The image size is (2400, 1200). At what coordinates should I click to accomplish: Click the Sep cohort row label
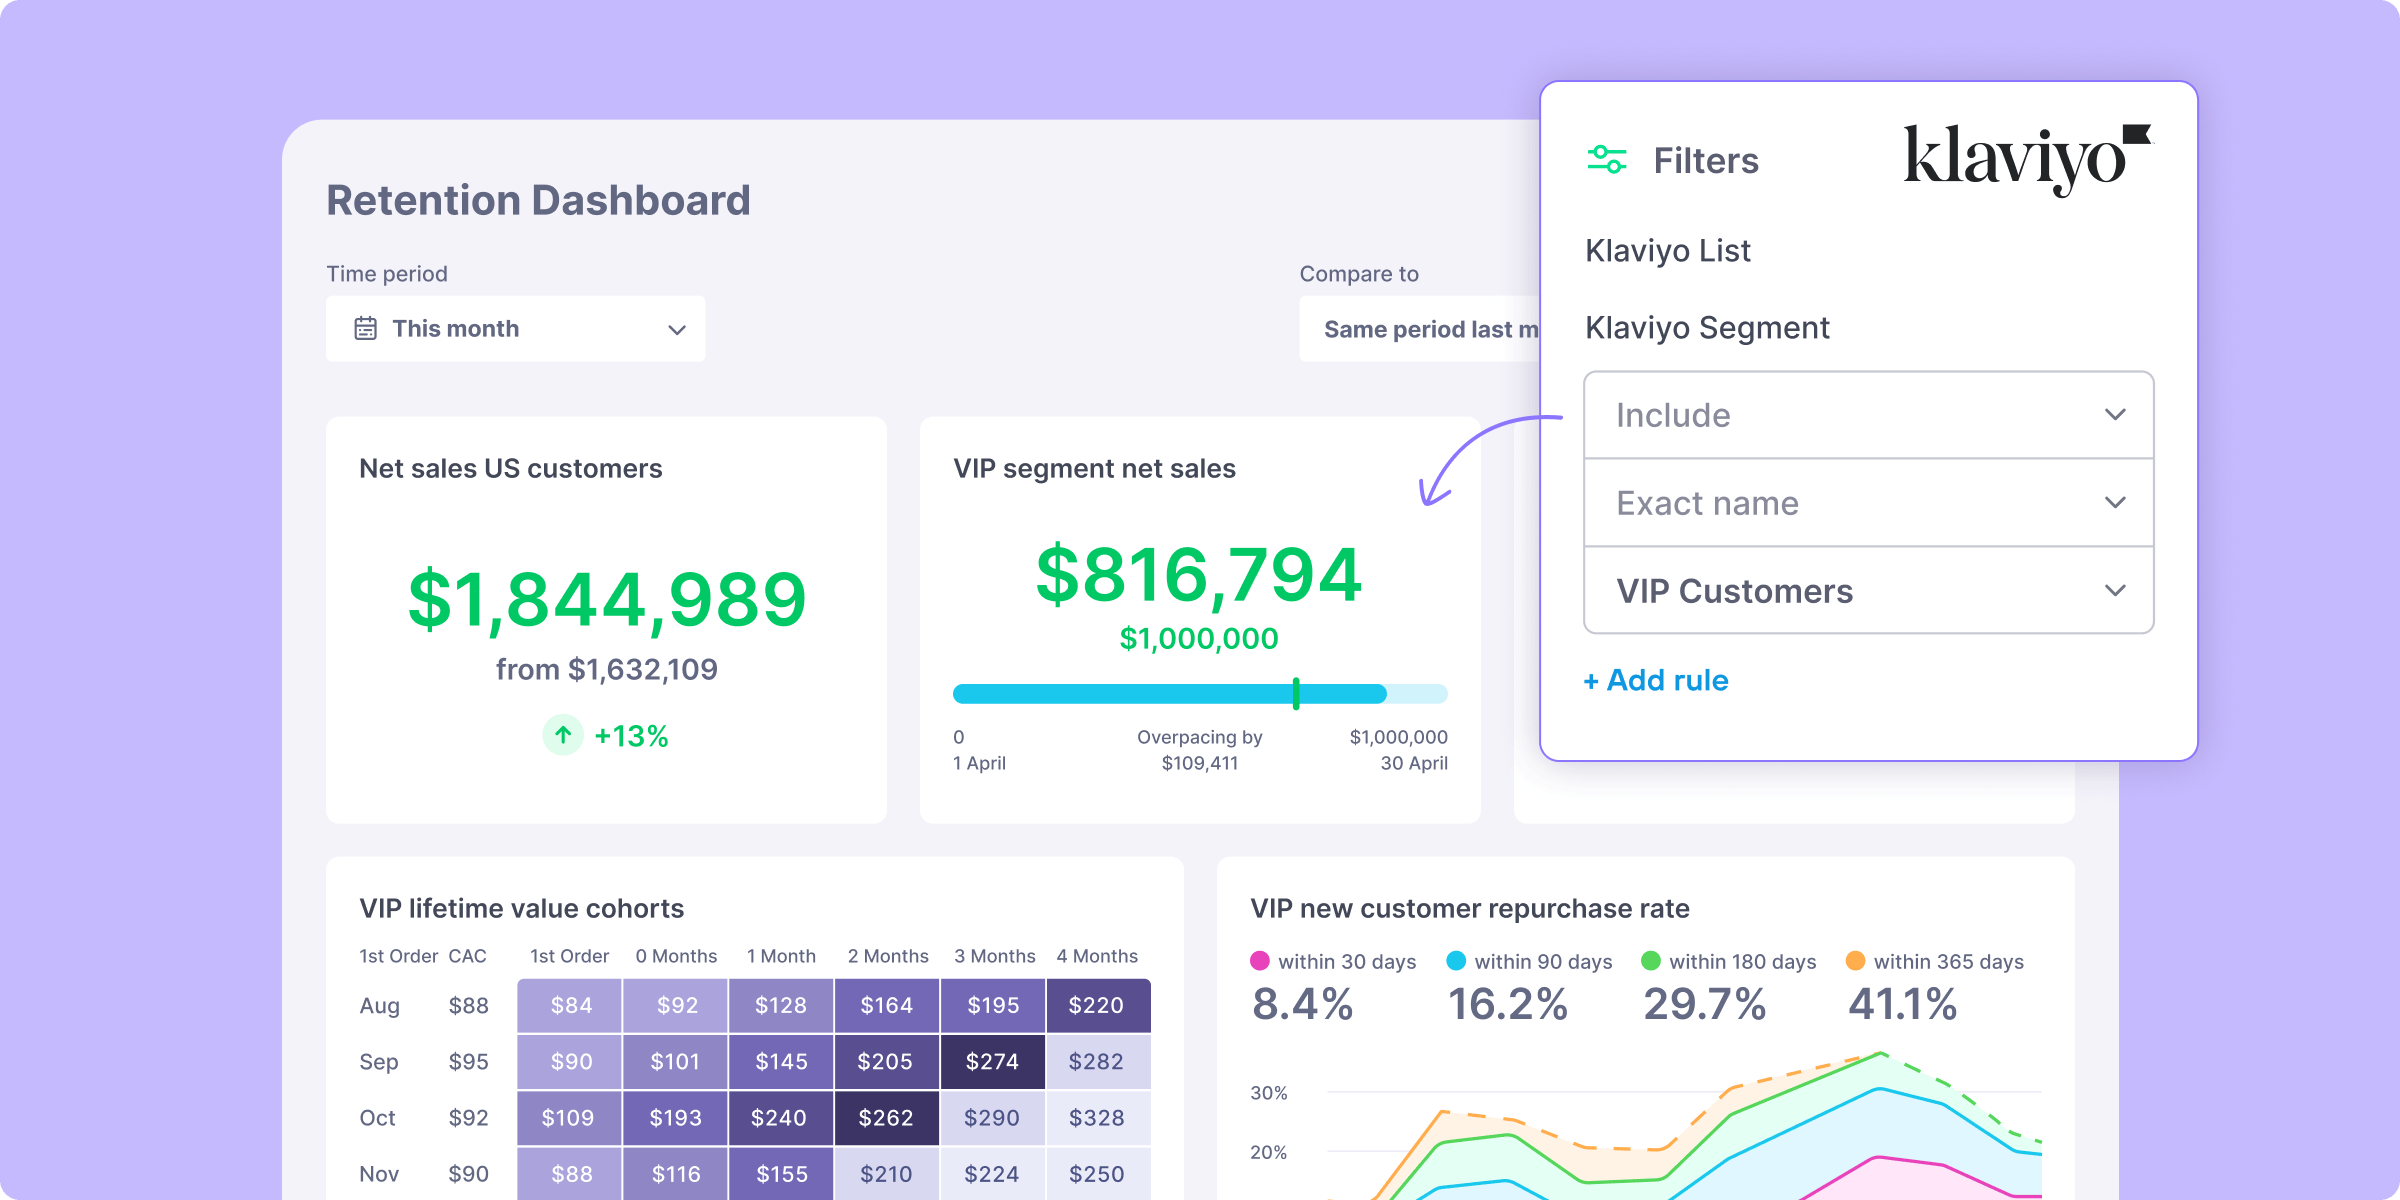click(x=379, y=1061)
